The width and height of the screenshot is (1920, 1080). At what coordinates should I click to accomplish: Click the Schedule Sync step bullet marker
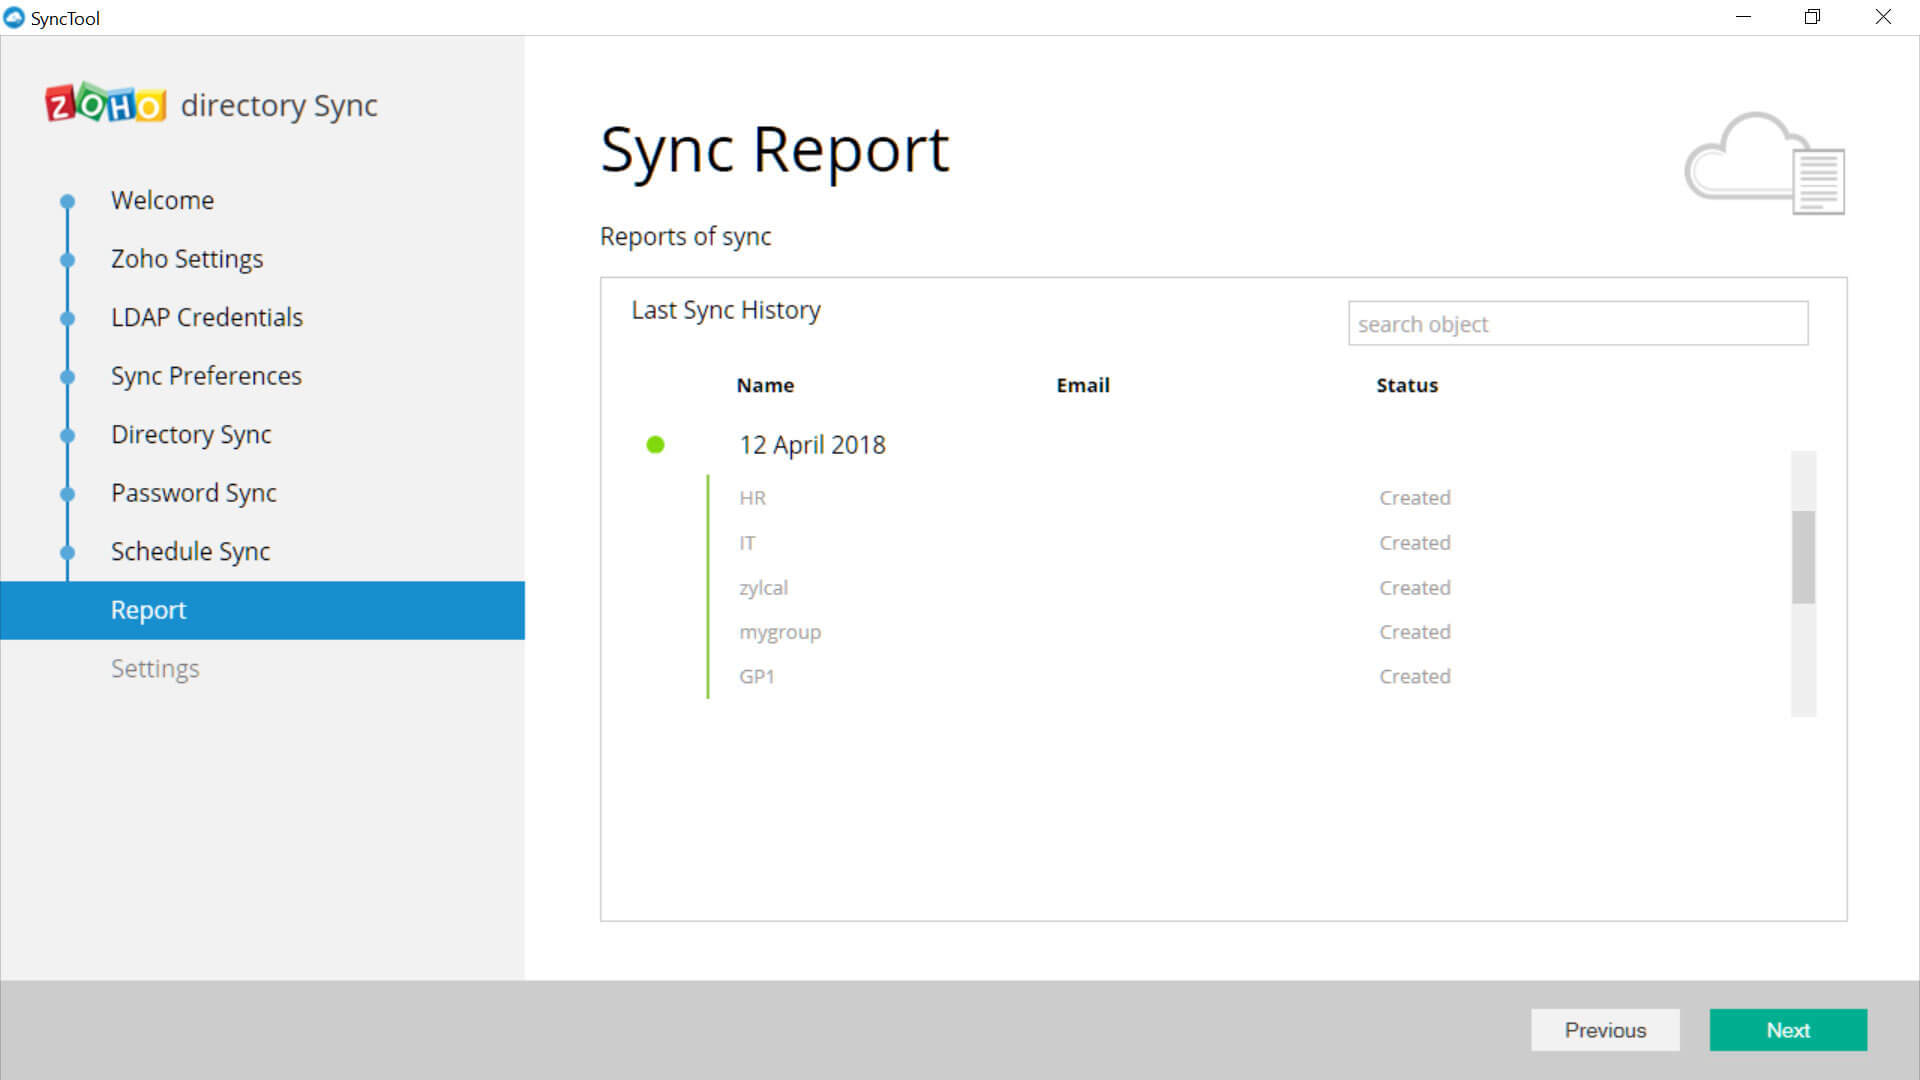pos(67,552)
